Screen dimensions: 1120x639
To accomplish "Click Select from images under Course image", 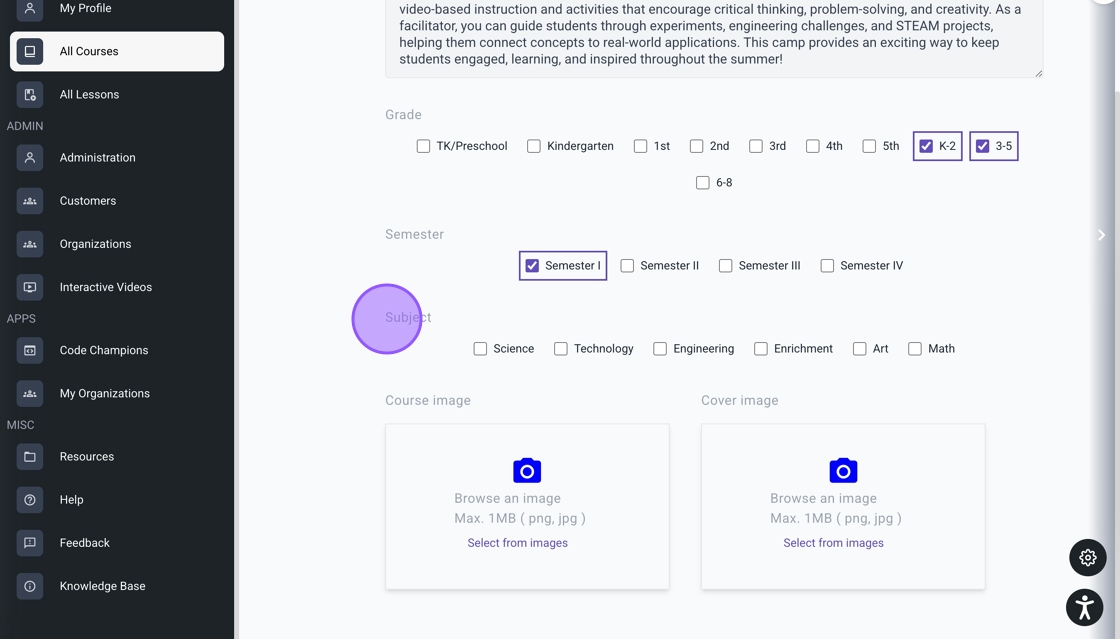I will coord(517,543).
